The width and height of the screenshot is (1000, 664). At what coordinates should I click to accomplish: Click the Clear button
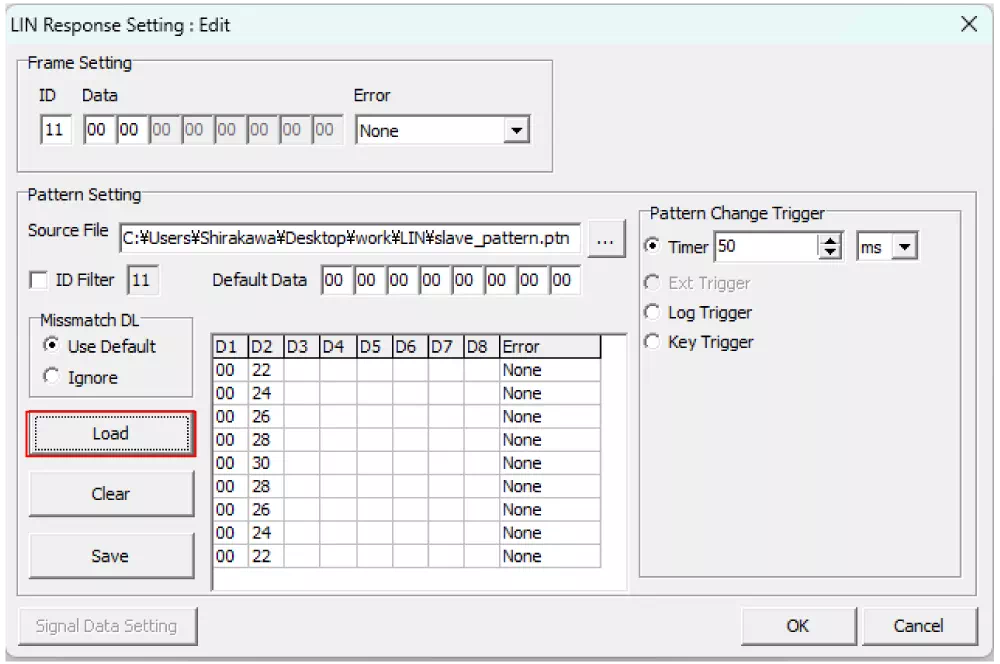pyautogui.click(x=110, y=493)
